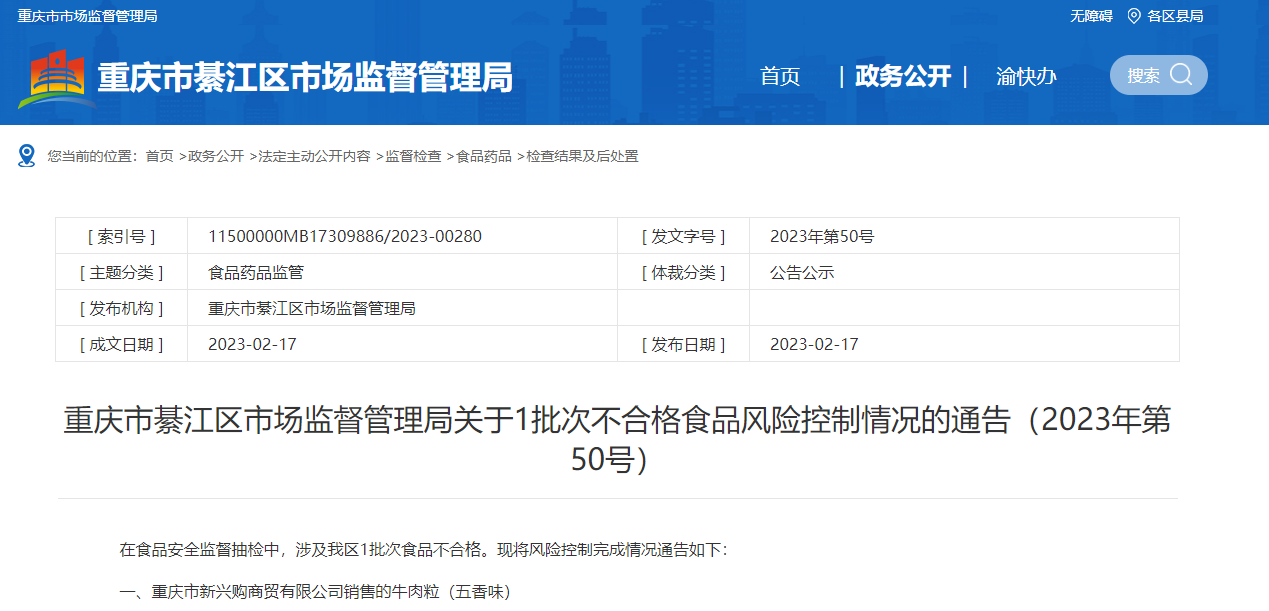Click 政务公开 in the breadcrumb path

pyautogui.click(x=216, y=156)
